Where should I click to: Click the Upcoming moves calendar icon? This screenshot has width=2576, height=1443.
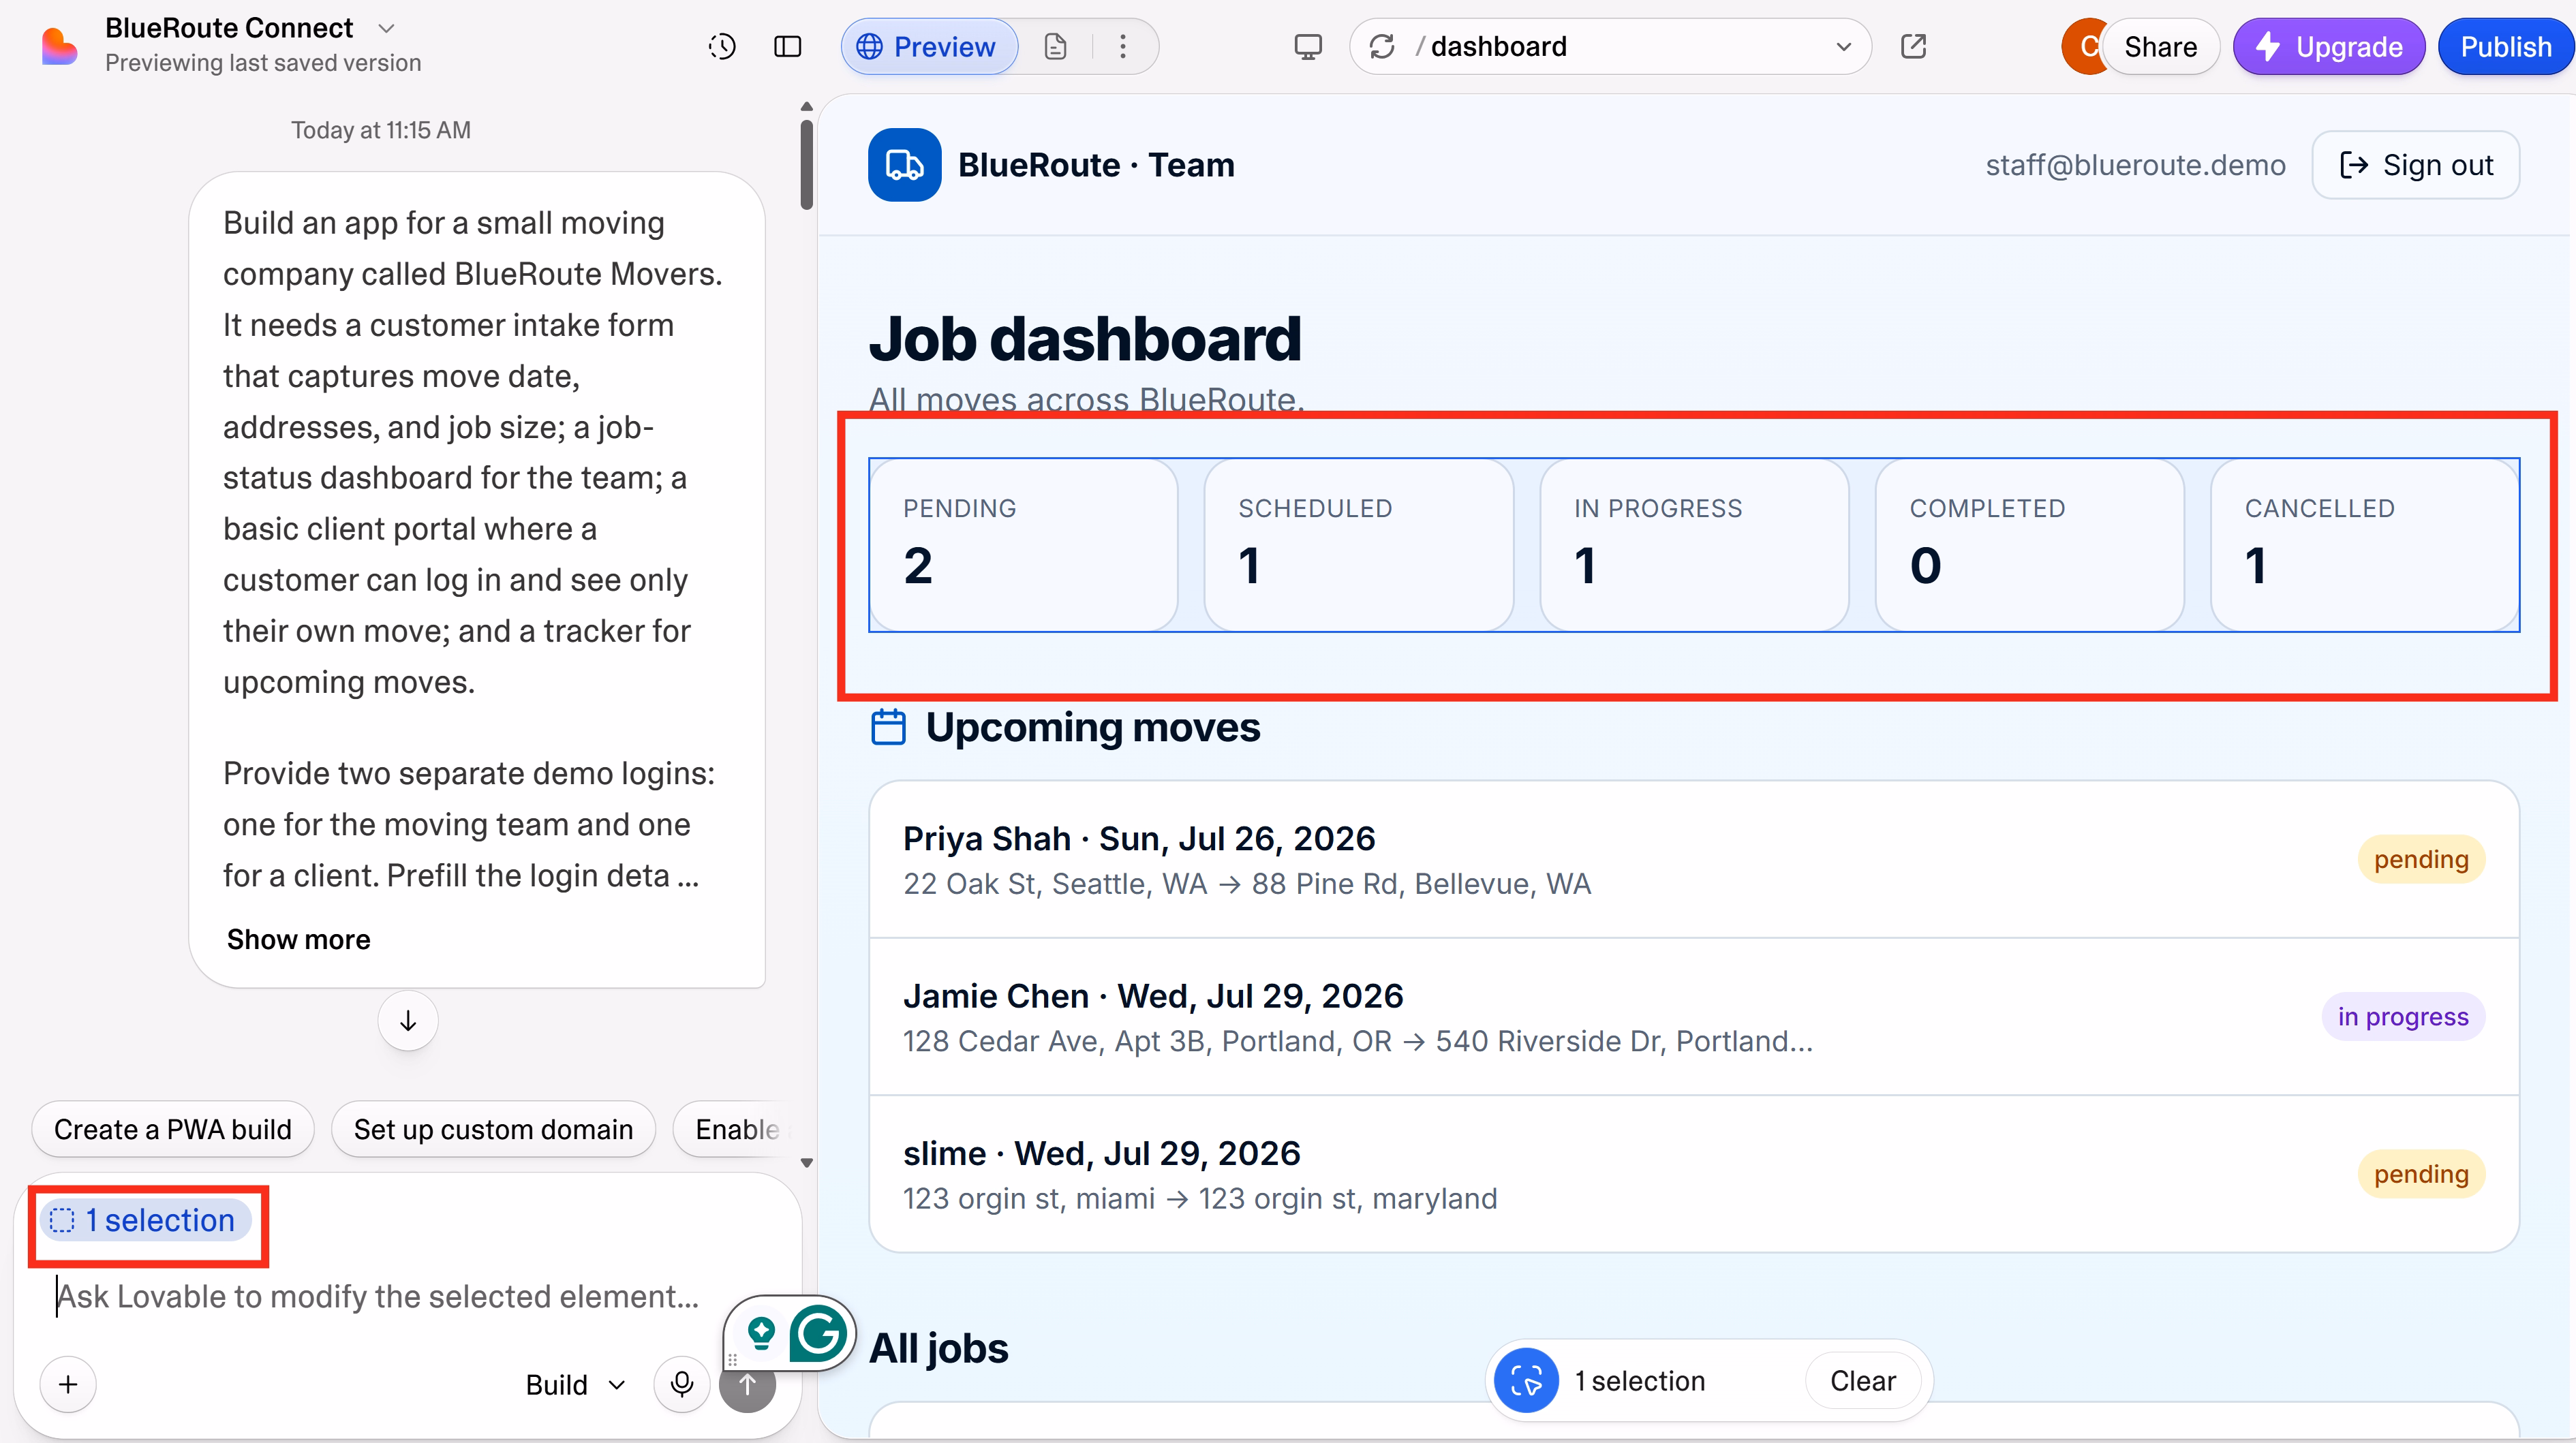coord(888,727)
